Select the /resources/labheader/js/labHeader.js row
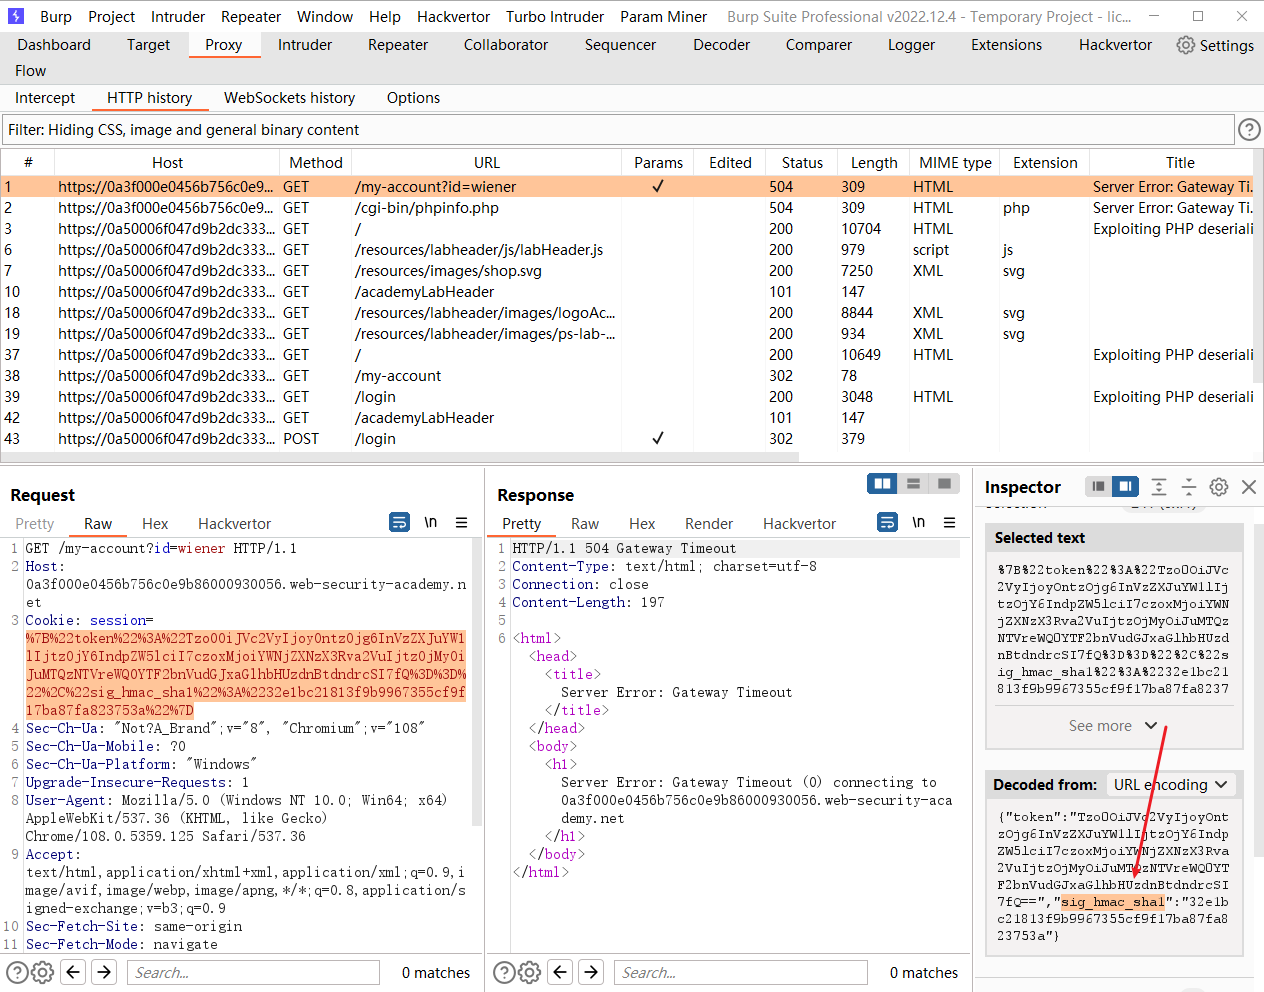Image resolution: width=1264 pixels, height=992 pixels. pos(627,250)
